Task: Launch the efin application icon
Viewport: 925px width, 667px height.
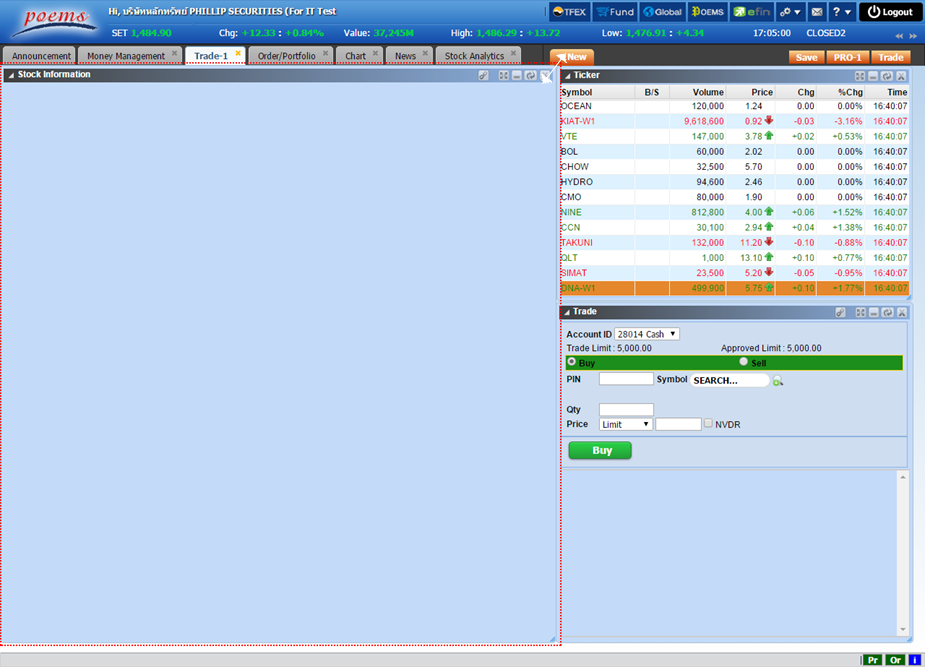Action: [749, 12]
